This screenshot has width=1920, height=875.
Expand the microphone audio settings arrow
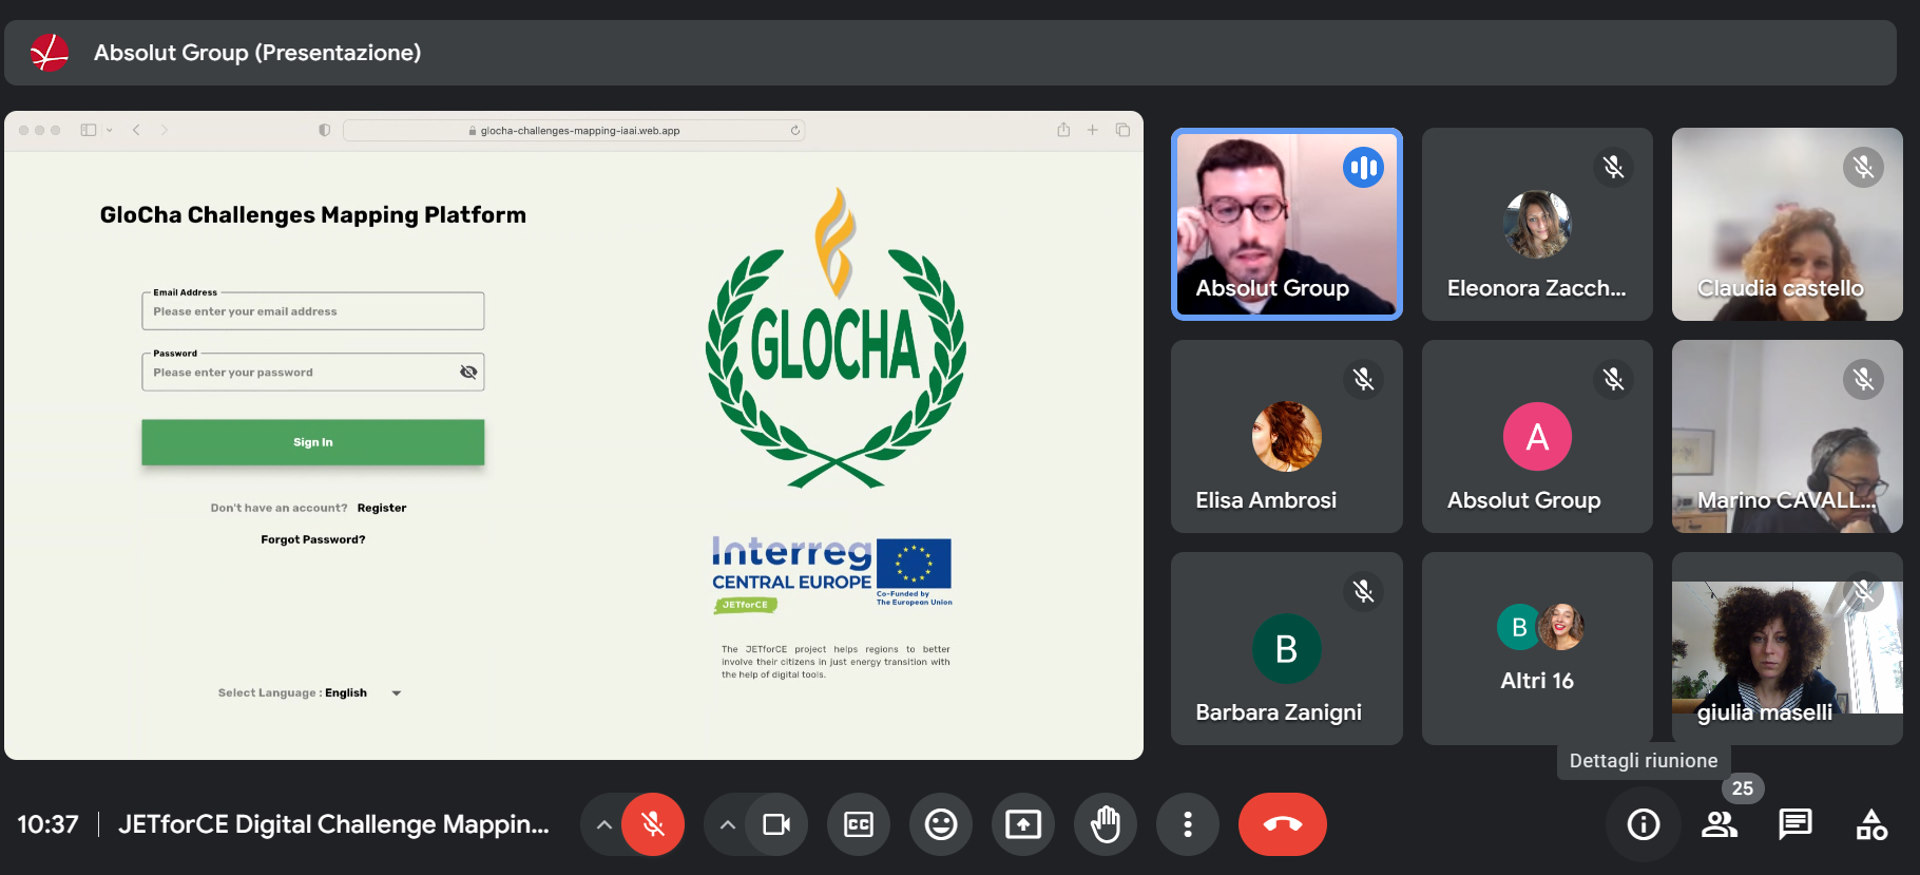(x=604, y=825)
